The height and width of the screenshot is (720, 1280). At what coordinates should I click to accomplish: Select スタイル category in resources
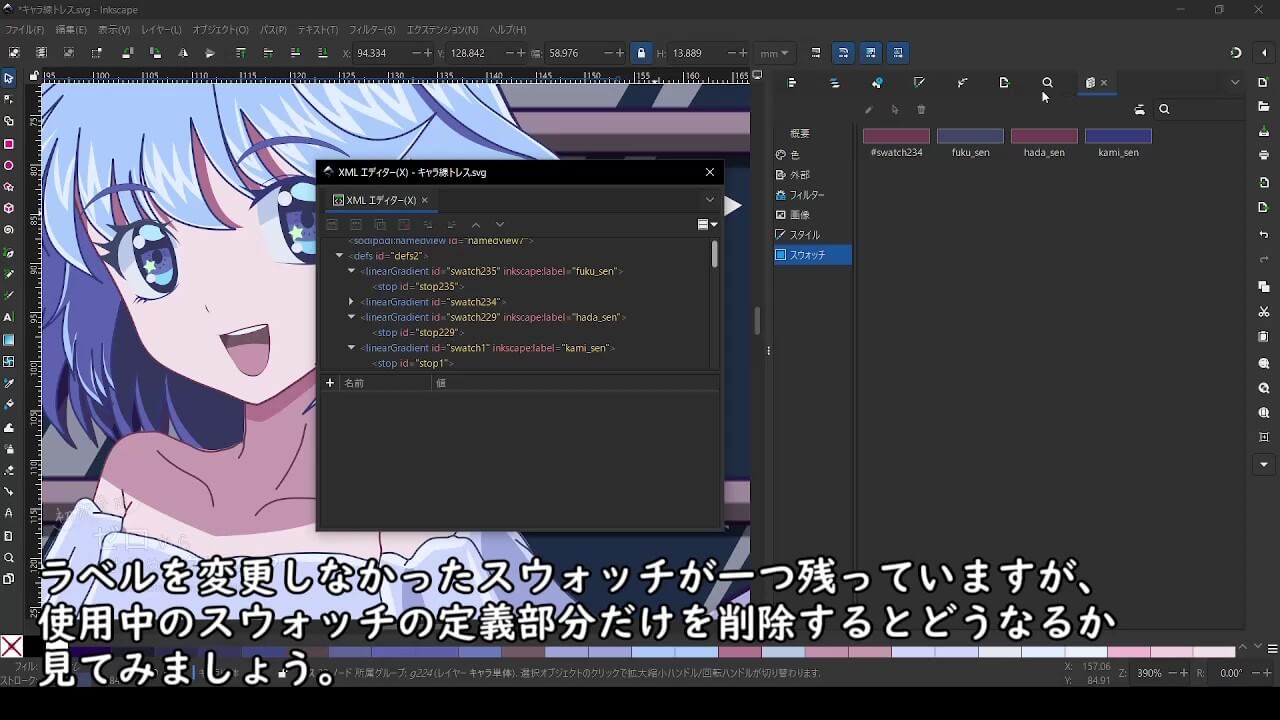coord(813,235)
